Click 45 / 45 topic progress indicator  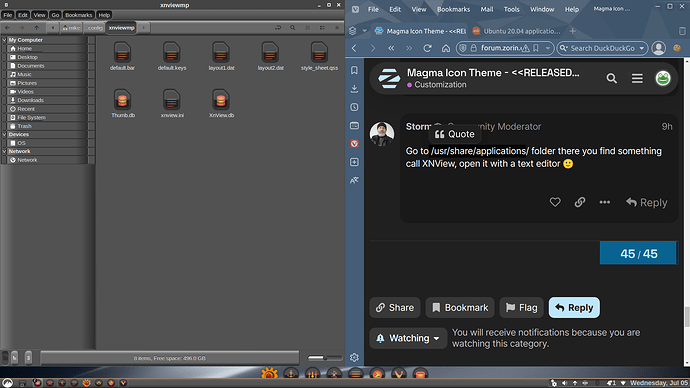(x=638, y=253)
